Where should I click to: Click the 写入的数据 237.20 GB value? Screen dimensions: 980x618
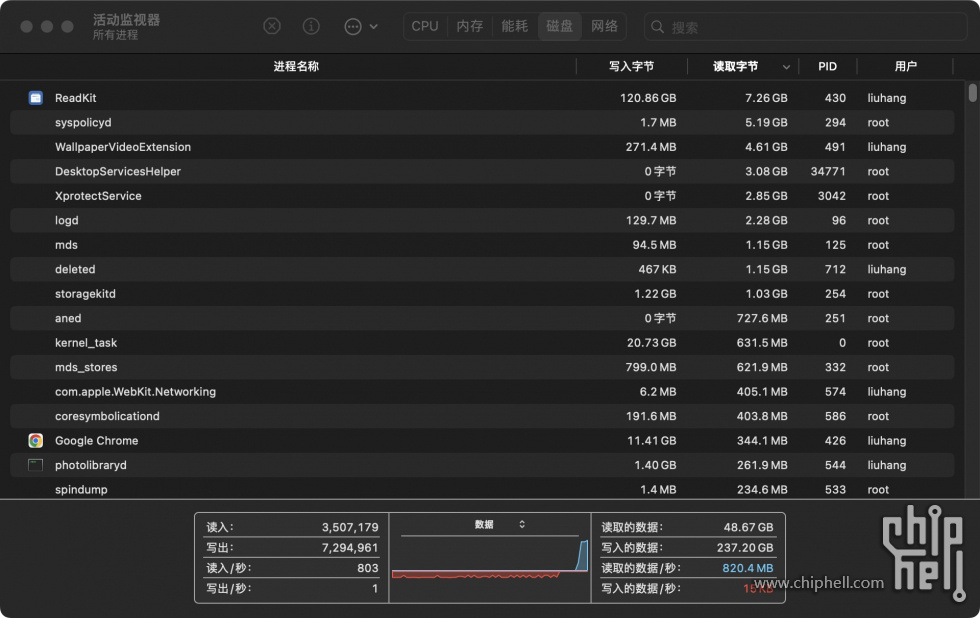click(x=745, y=547)
